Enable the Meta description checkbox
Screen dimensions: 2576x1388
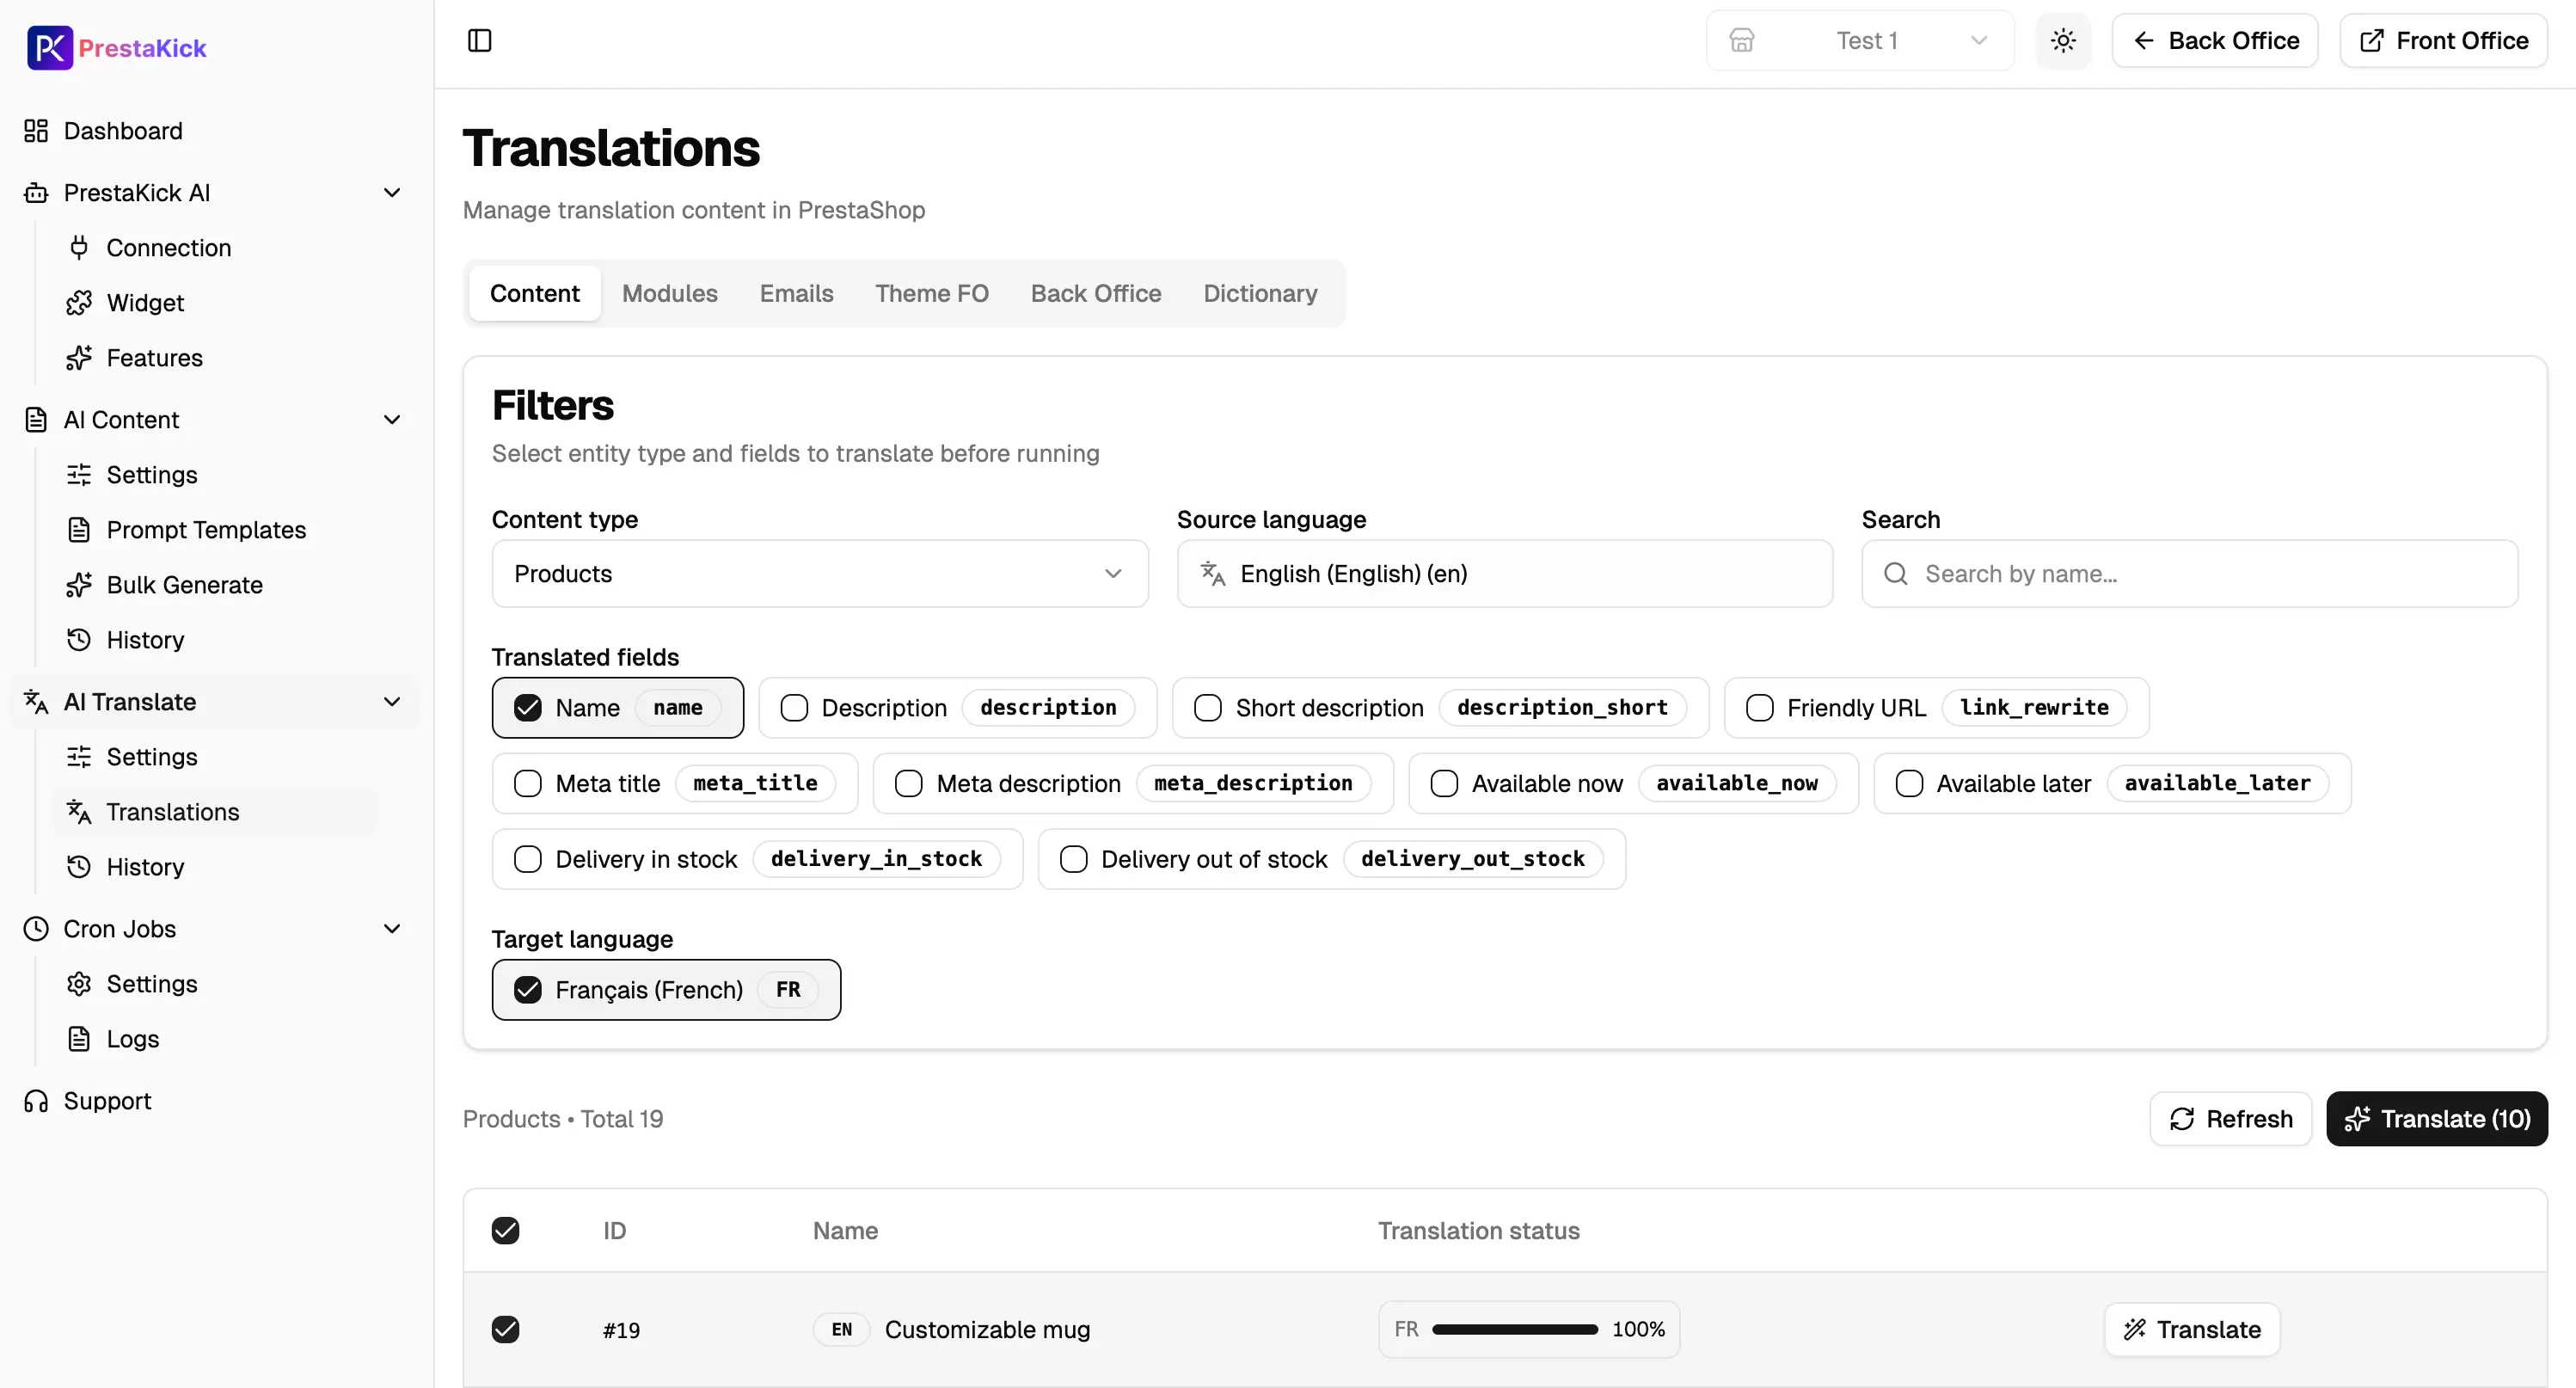(x=909, y=784)
